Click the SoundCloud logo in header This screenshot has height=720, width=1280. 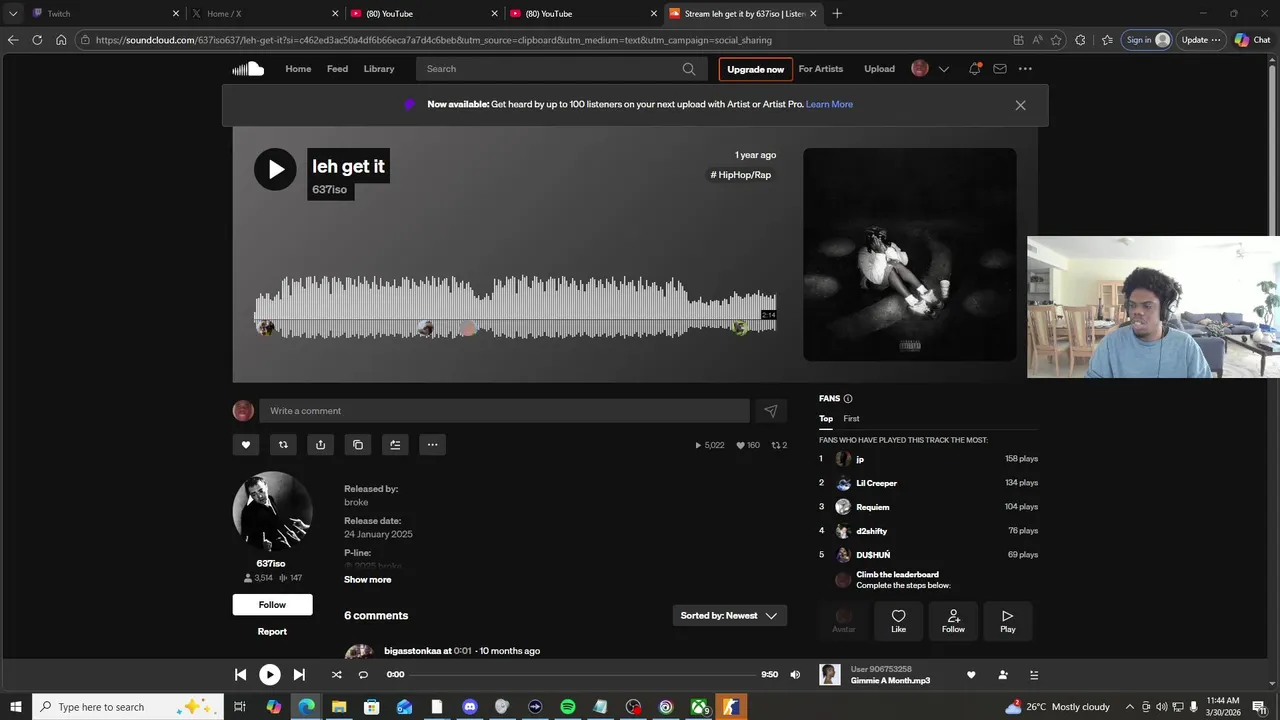[248, 69]
